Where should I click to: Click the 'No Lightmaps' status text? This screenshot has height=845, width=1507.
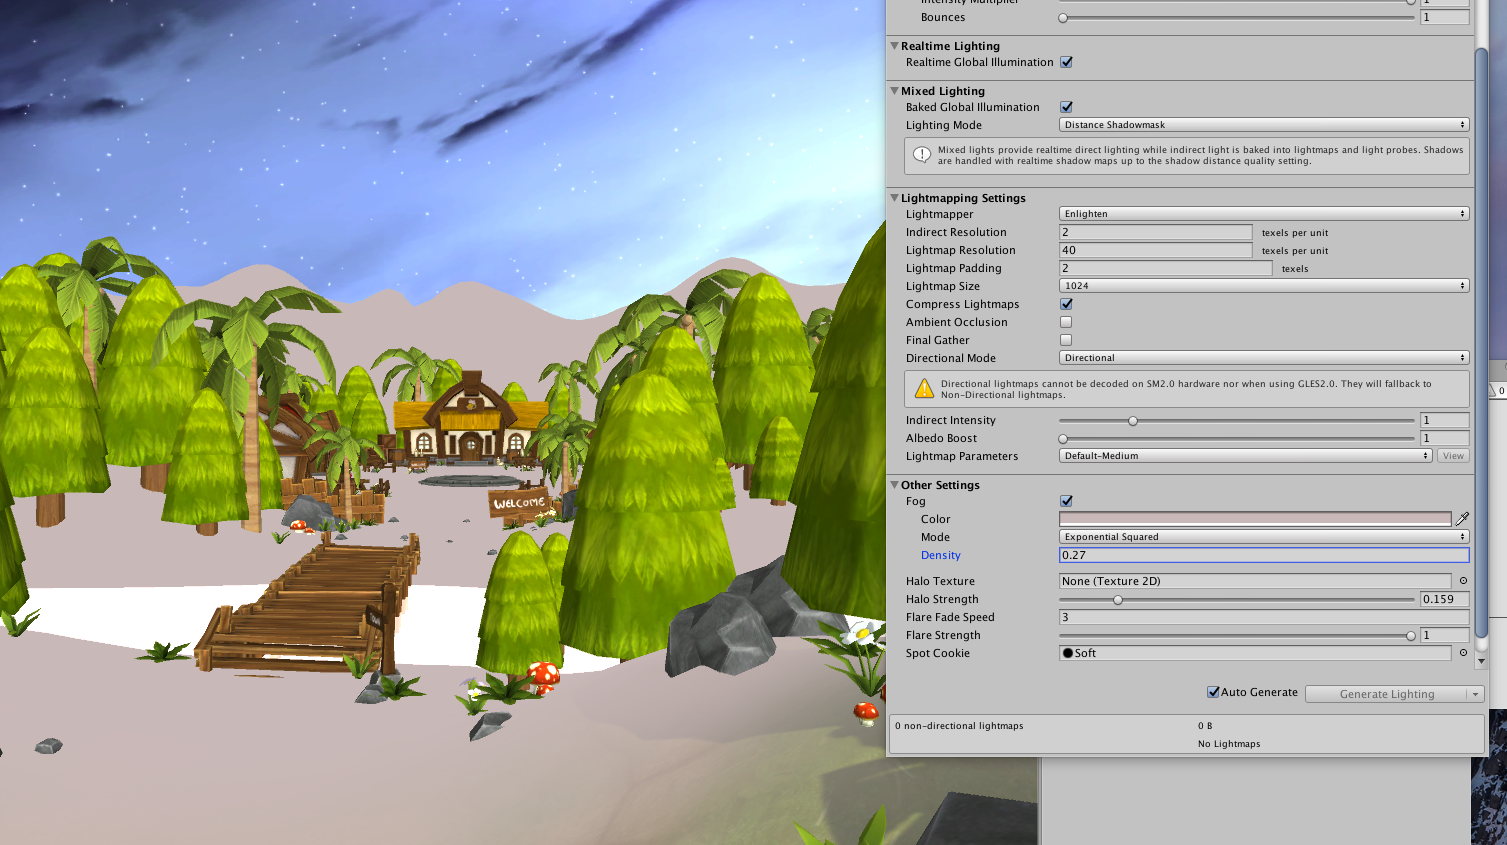pyautogui.click(x=1229, y=744)
